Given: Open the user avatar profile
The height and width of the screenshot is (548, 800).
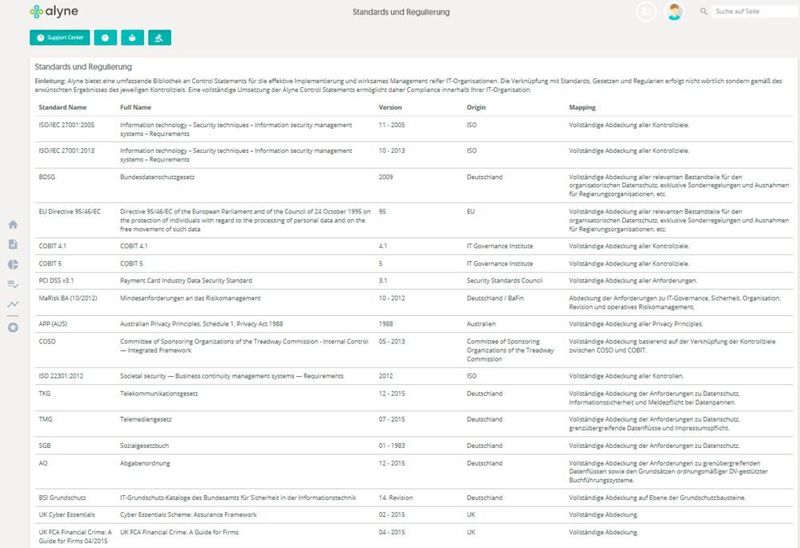Looking at the screenshot, I should [674, 11].
